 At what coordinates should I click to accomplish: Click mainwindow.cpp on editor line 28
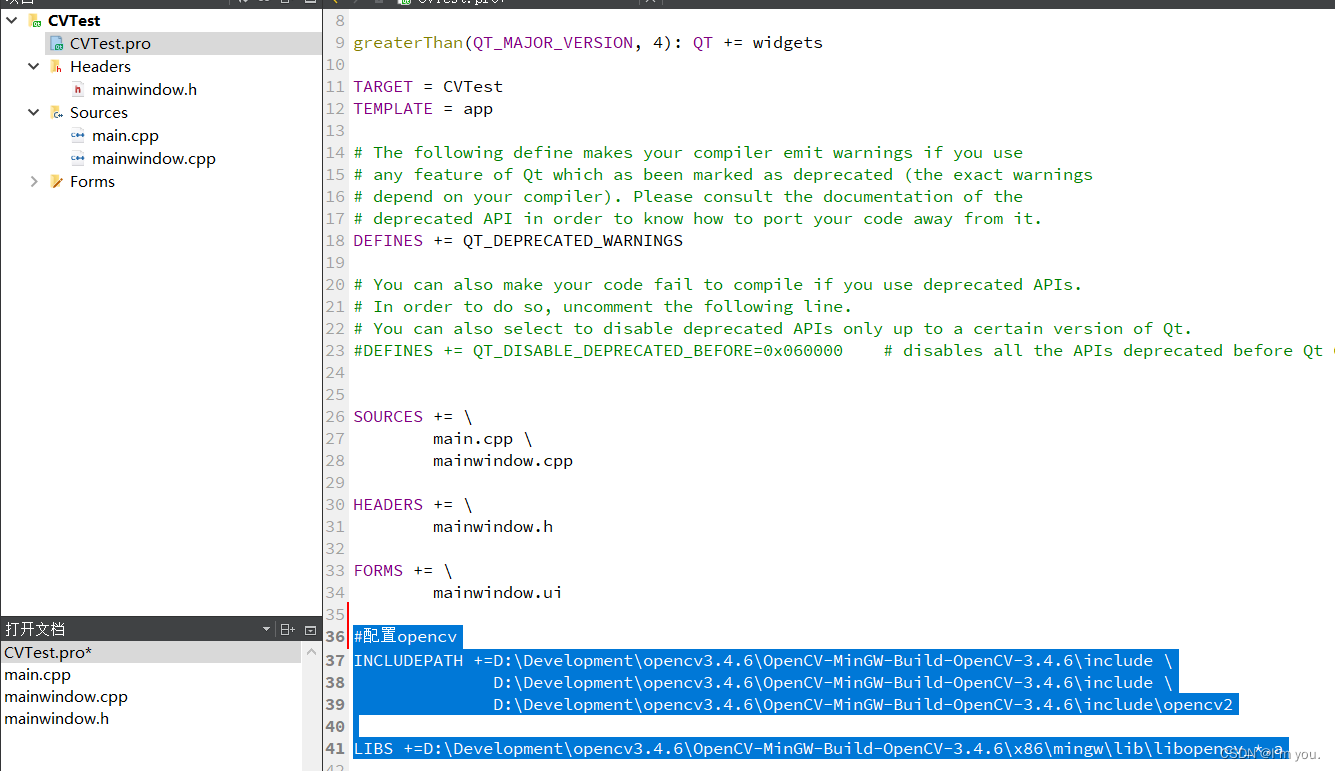pyautogui.click(x=503, y=461)
